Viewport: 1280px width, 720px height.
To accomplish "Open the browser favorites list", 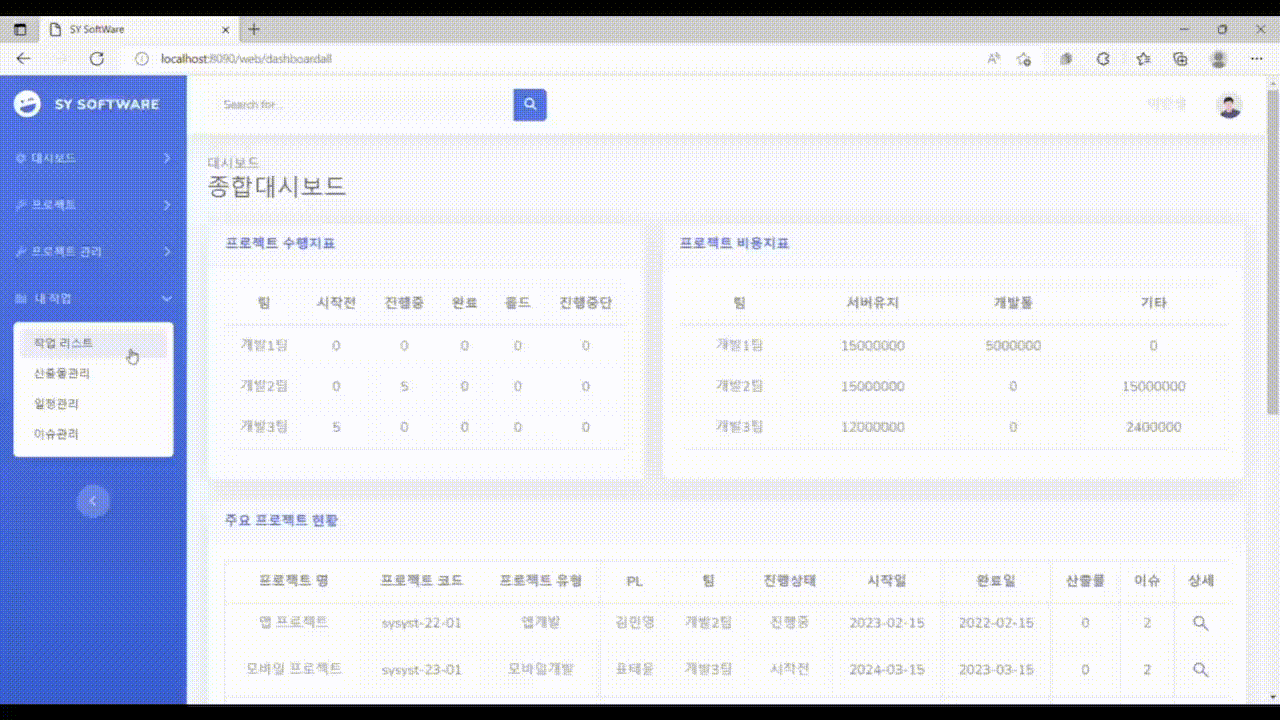I will coord(1144,59).
